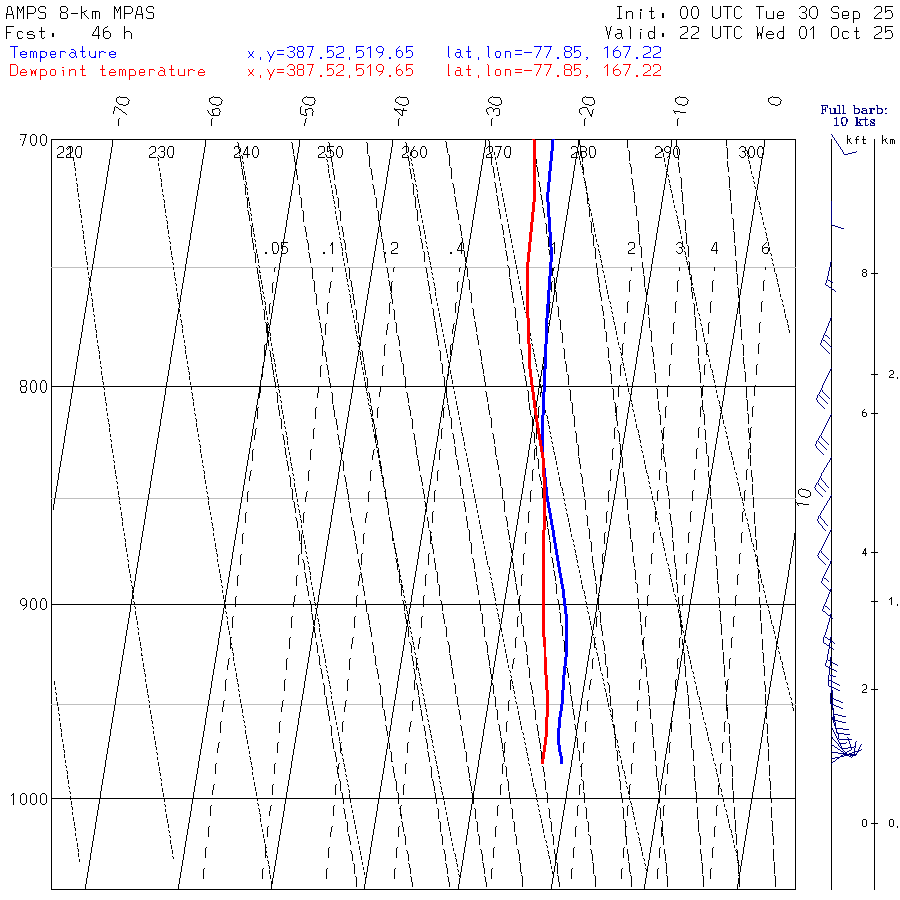Click the "-30" temperature axis label
Screen dimensions: 900x900
(494, 111)
